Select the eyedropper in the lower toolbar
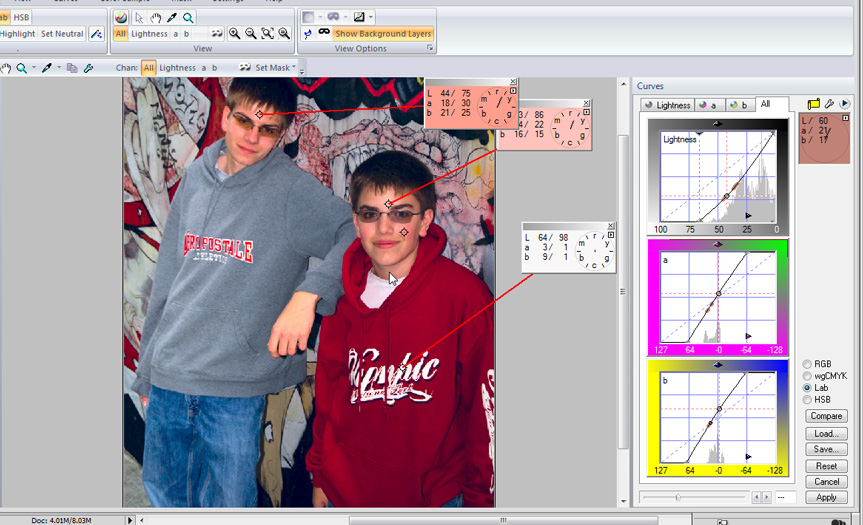Viewport: 863px width, 525px height. pos(47,68)
